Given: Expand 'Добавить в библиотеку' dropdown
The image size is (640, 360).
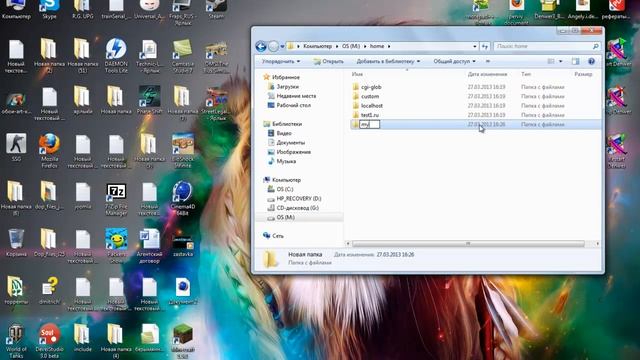Looking at the screenshot, I should [x=388, y=61].
